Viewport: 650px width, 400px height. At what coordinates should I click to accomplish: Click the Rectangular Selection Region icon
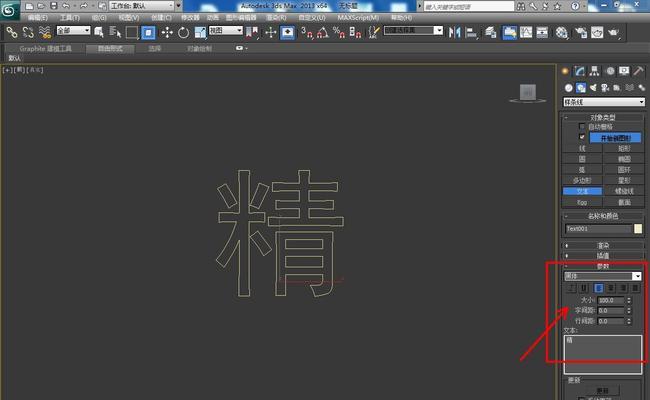(x=132, y=32)
